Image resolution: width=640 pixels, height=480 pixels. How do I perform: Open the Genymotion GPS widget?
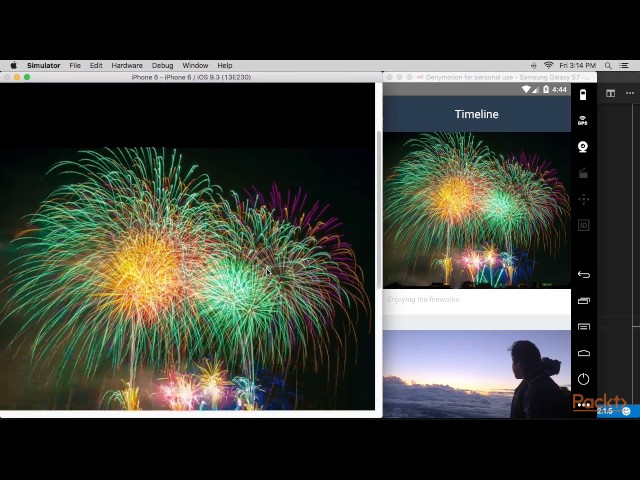(583, 120)
